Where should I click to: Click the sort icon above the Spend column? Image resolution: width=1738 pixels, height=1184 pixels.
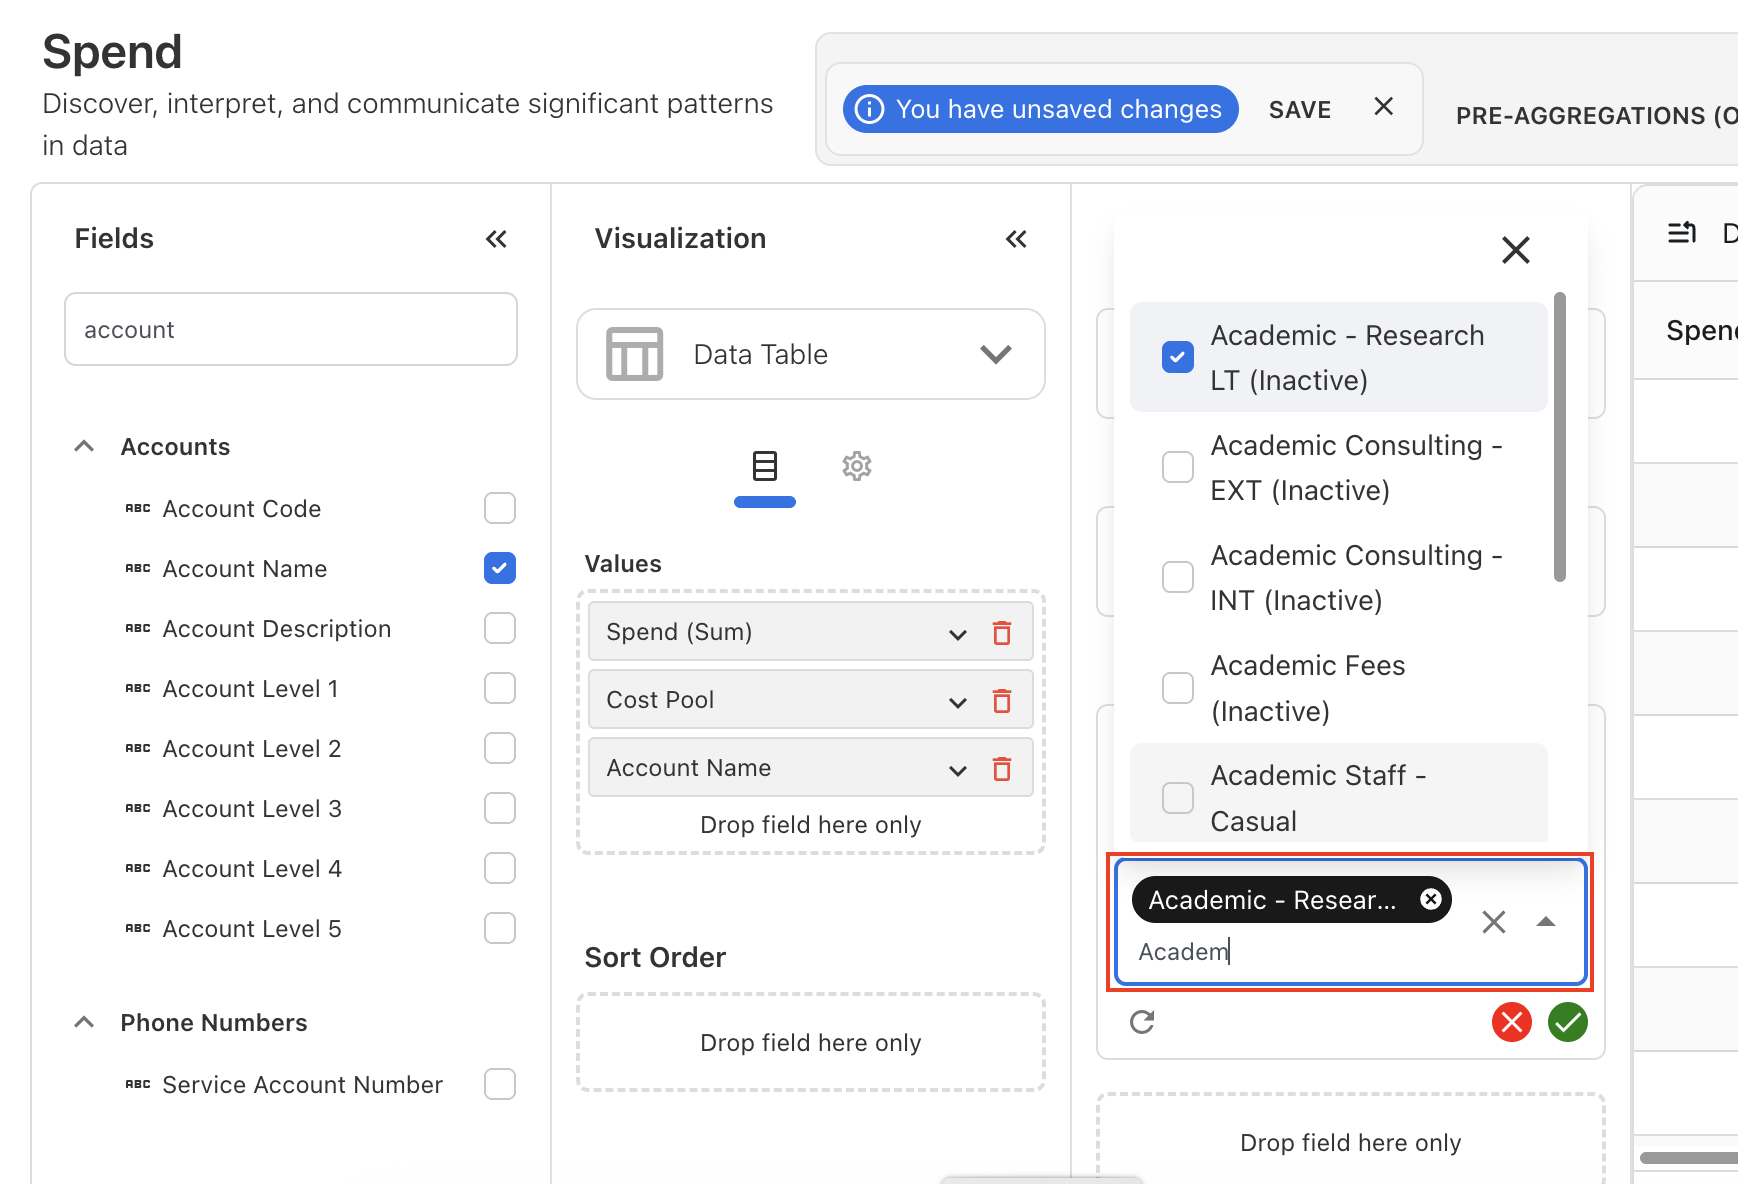(x=1682, y=232)
